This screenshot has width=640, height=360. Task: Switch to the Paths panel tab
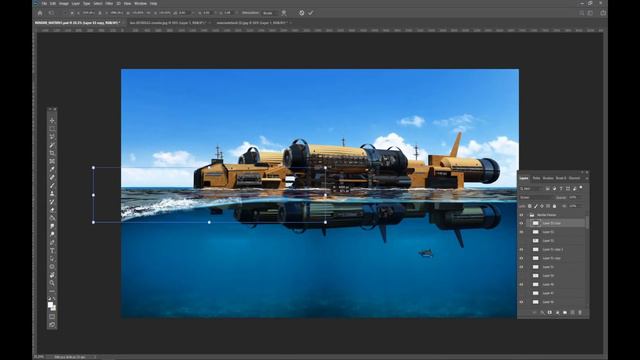(536, 178)
